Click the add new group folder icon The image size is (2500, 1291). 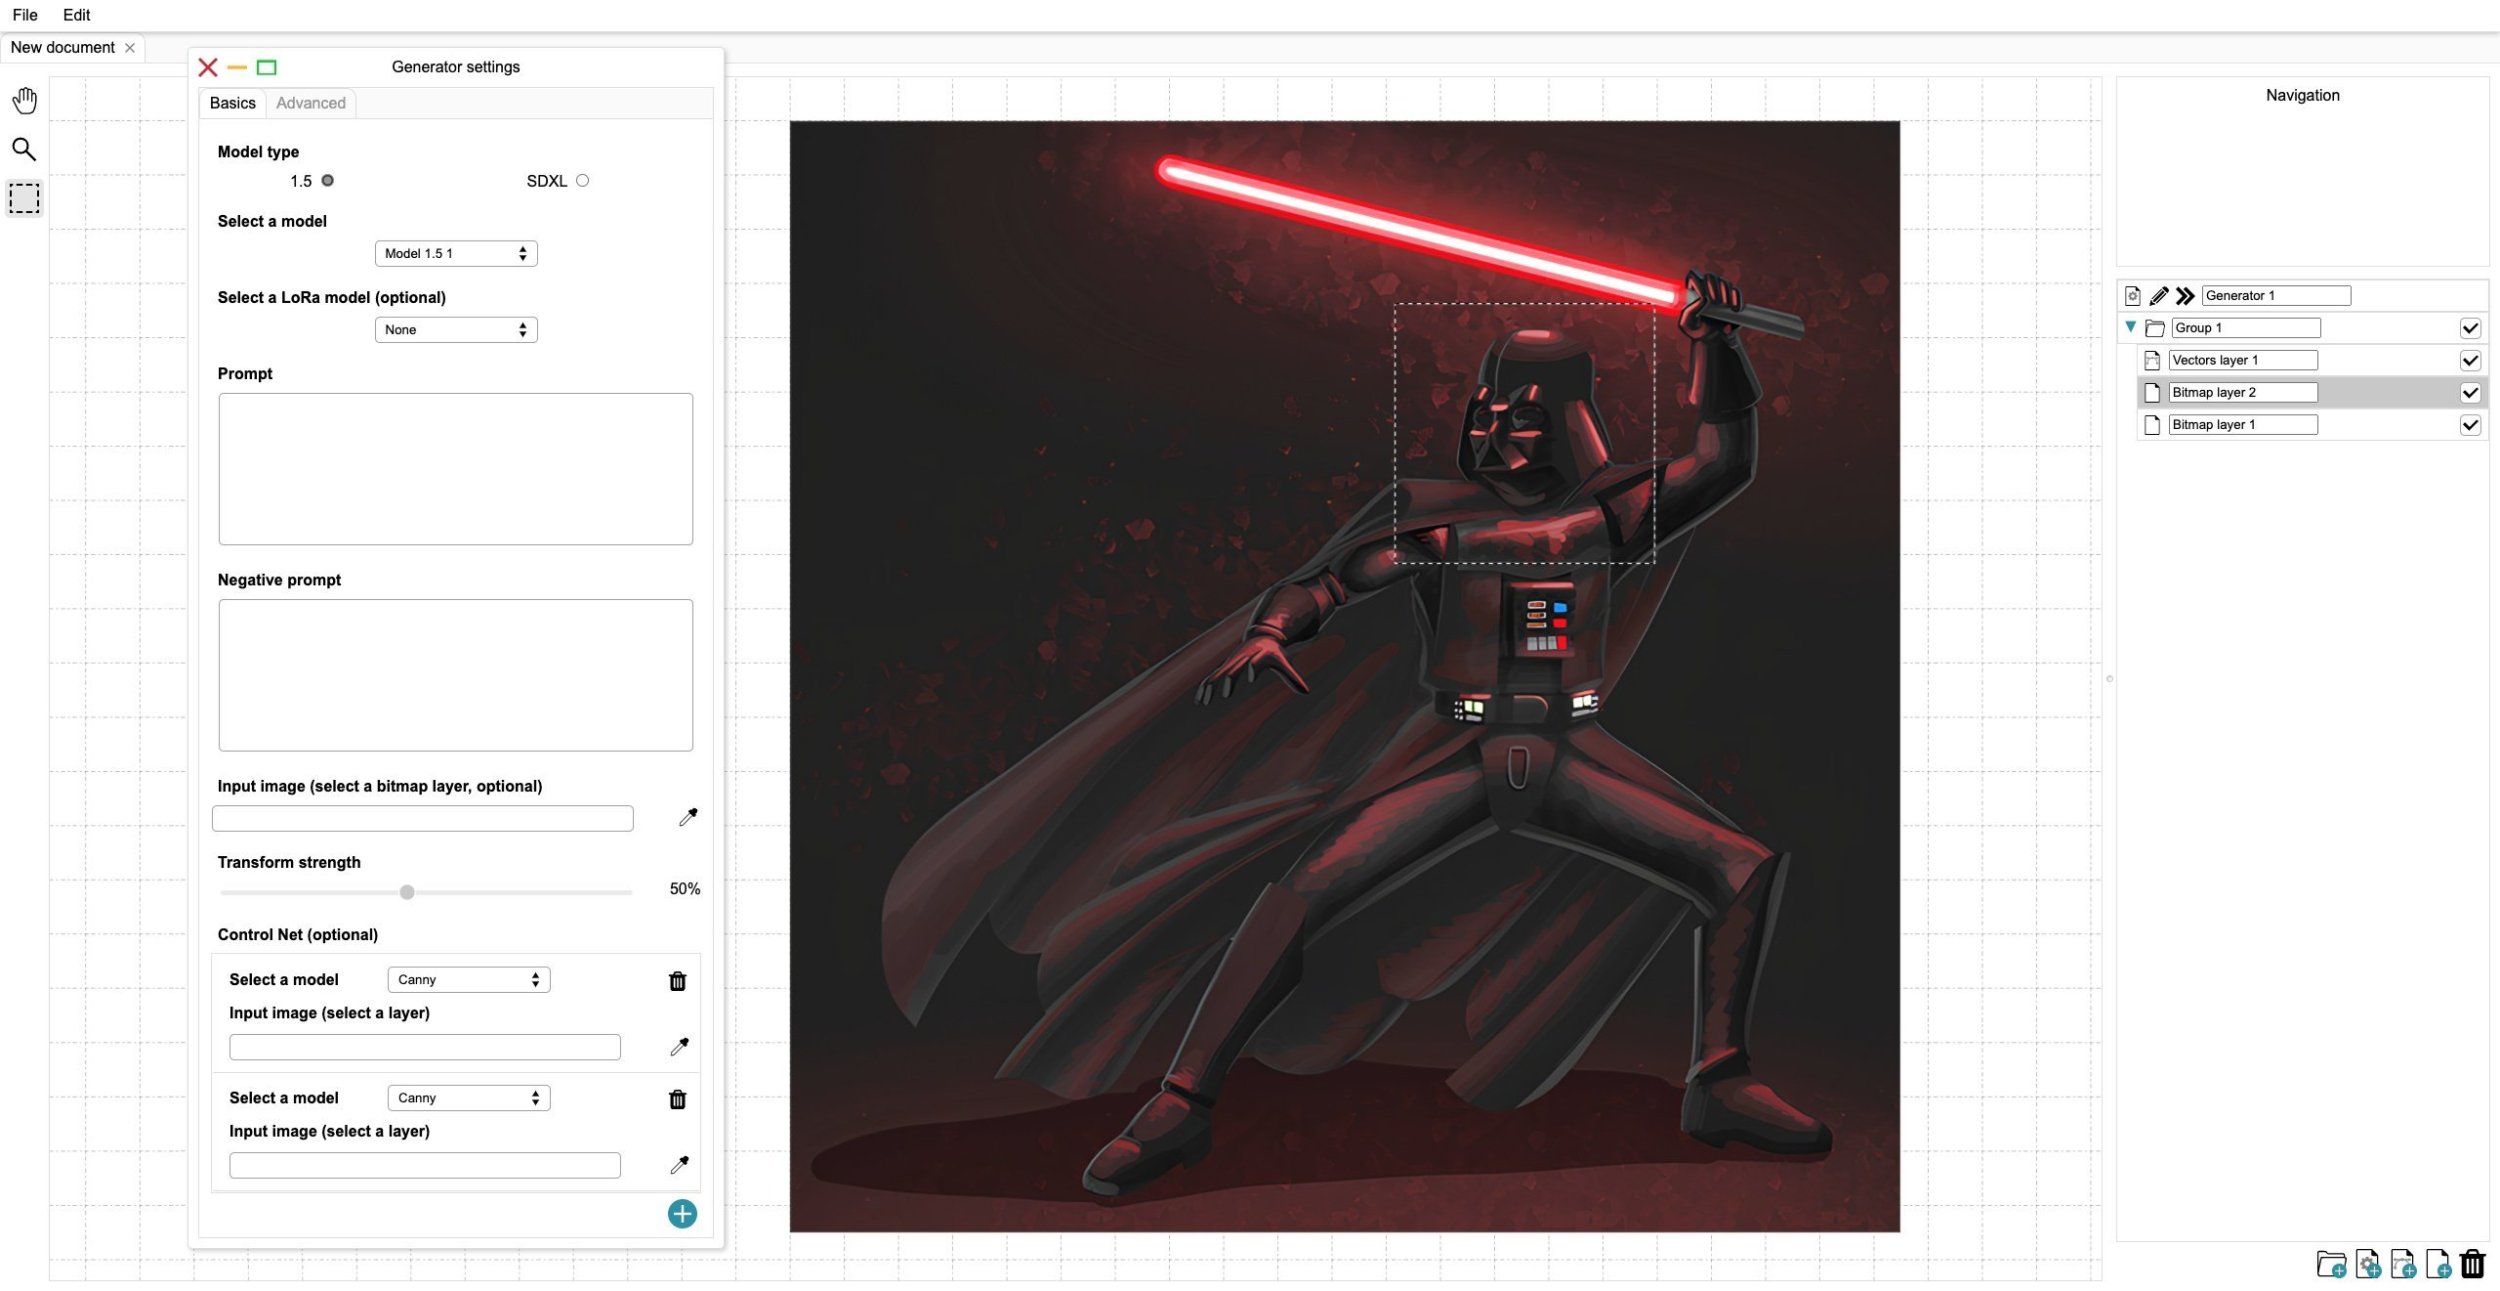pyautogui.click(x=2331, y=1265)
